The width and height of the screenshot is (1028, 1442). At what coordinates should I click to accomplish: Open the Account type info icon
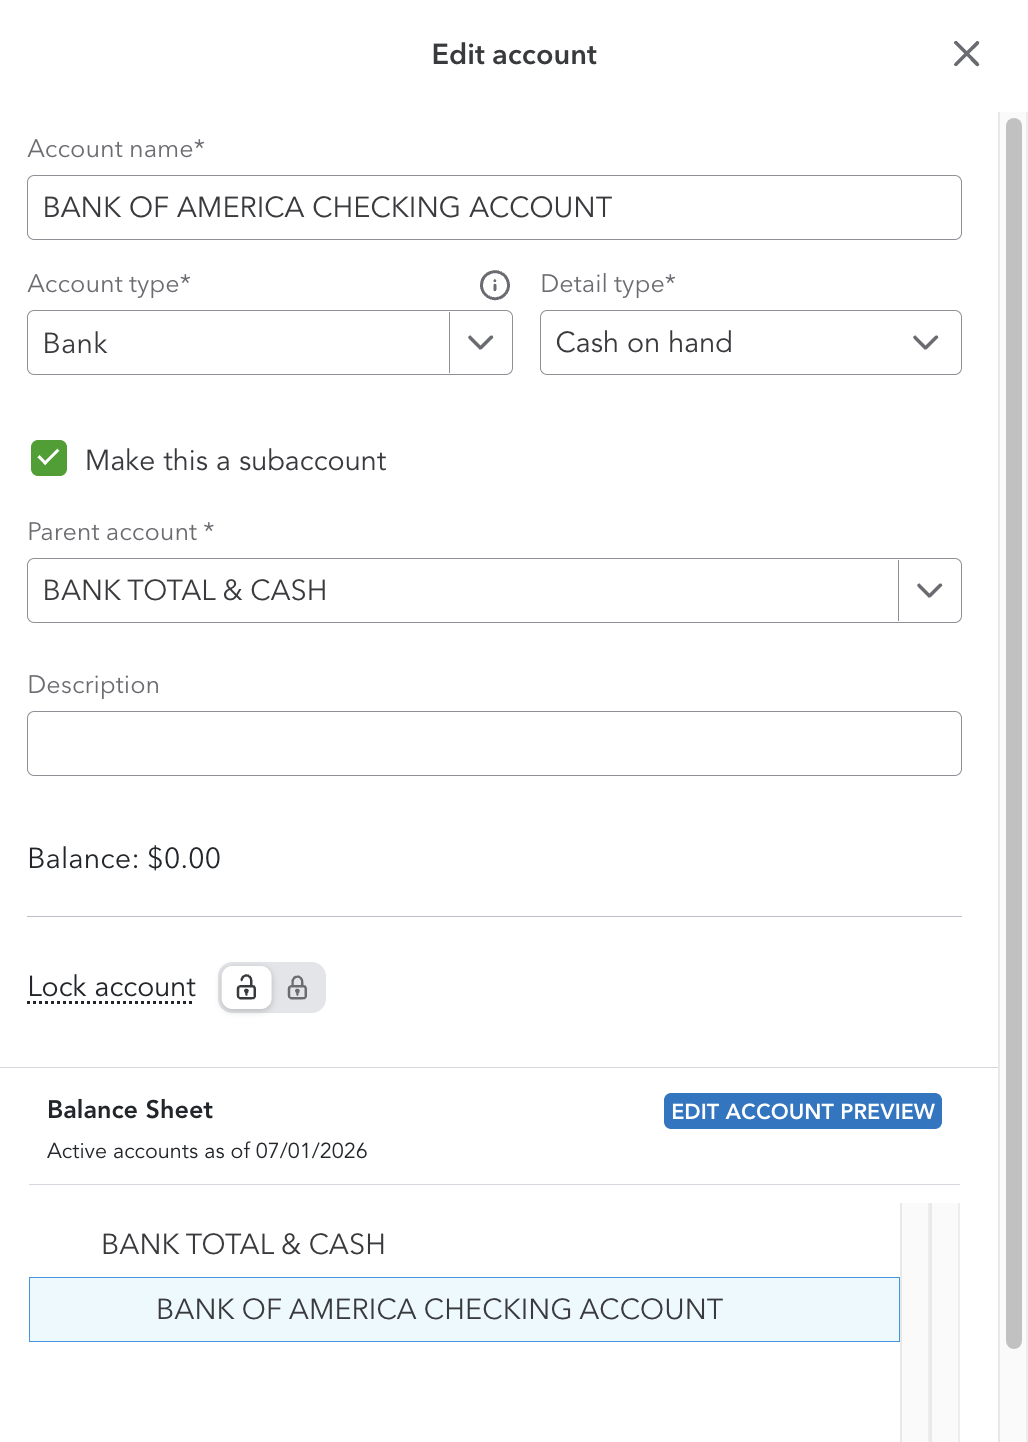pyautogui.click(x=495, y=285)
